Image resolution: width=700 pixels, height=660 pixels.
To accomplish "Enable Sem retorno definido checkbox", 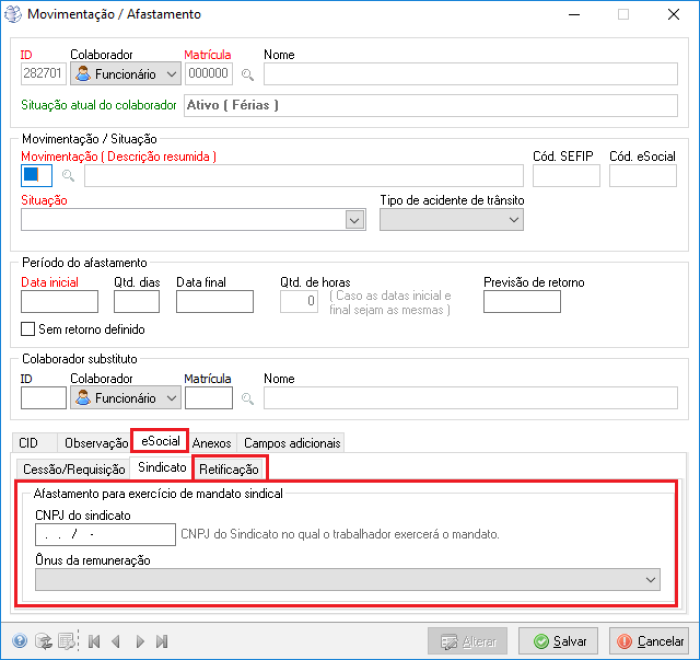I will pos(28,329).
